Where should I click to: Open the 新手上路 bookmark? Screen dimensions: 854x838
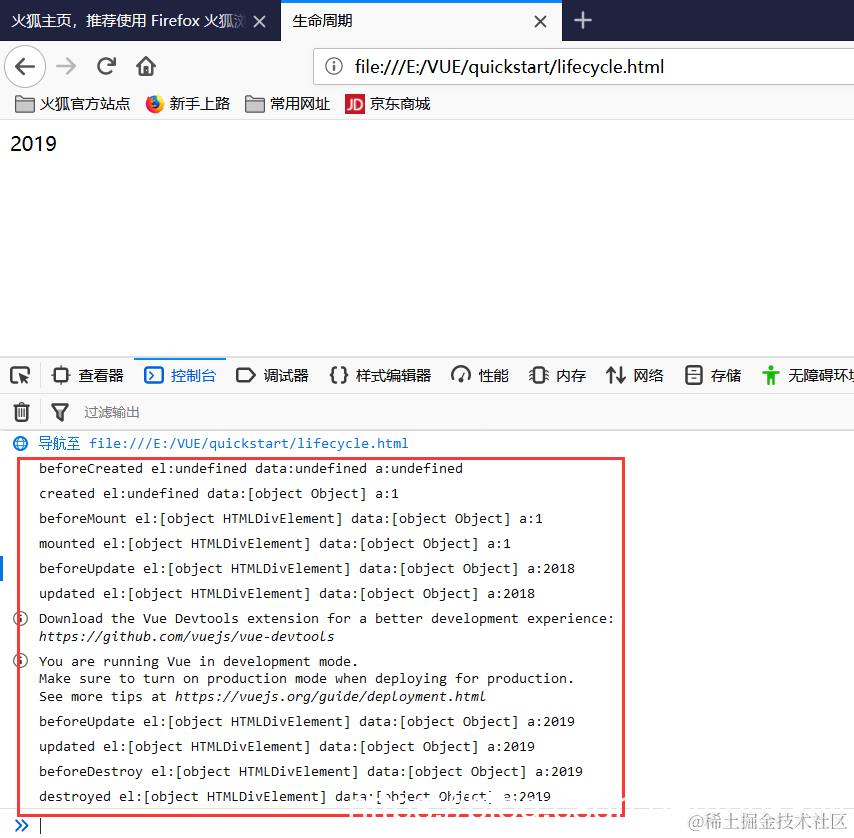(x=188, y=103)
